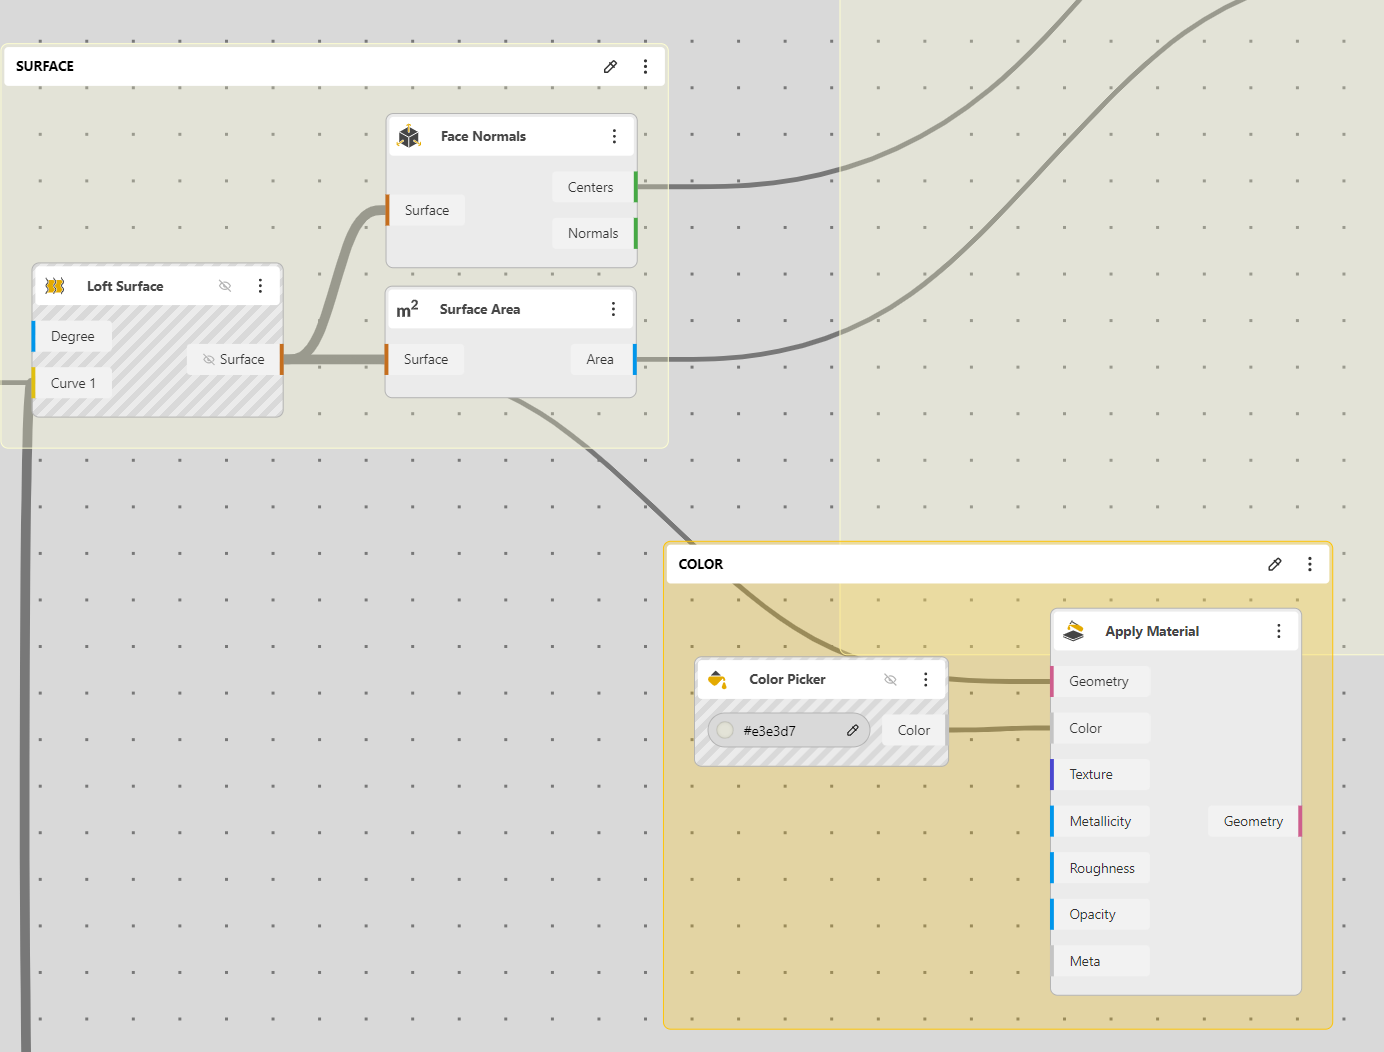Viewport: 1384px width, 1052px height.
Task: Toggle visibility of the Color Picker node
Action: coord(890,680)
